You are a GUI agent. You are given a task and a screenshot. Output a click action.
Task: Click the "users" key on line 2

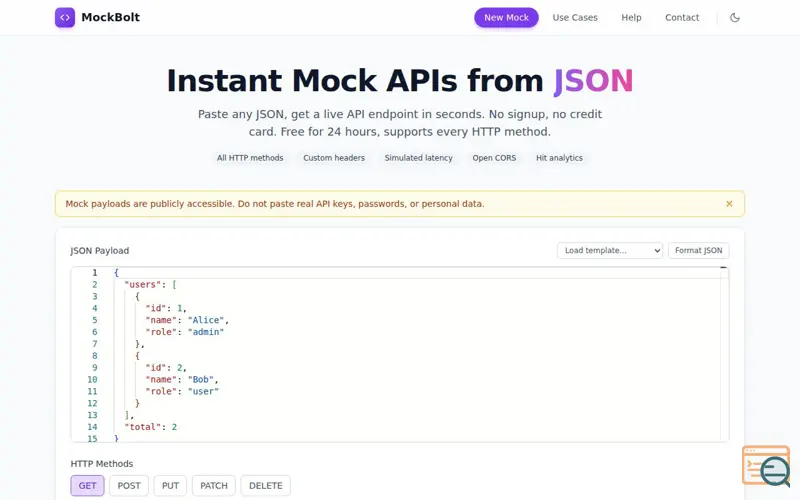(142, 285)
